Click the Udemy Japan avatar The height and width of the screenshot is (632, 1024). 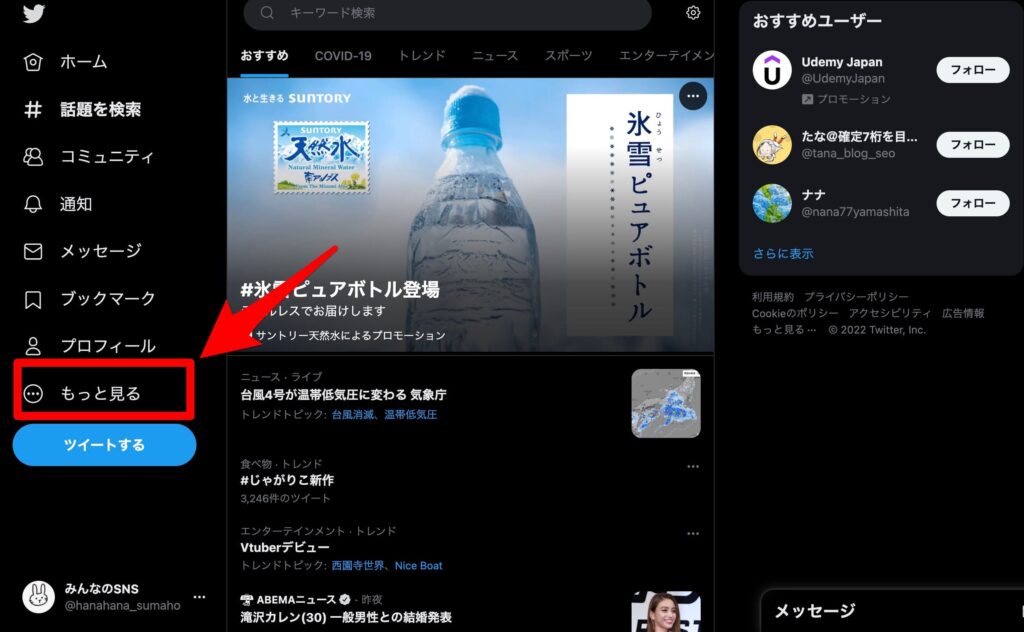(772, 70)
